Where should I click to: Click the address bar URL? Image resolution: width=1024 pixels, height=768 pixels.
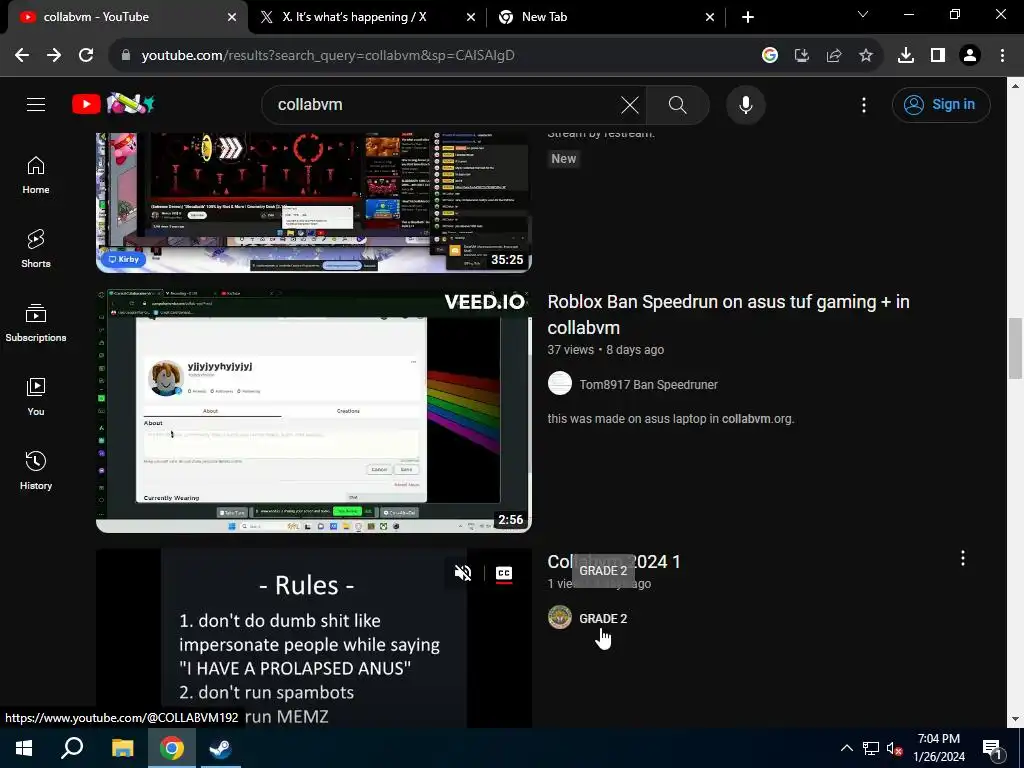[x=328, y=56]
